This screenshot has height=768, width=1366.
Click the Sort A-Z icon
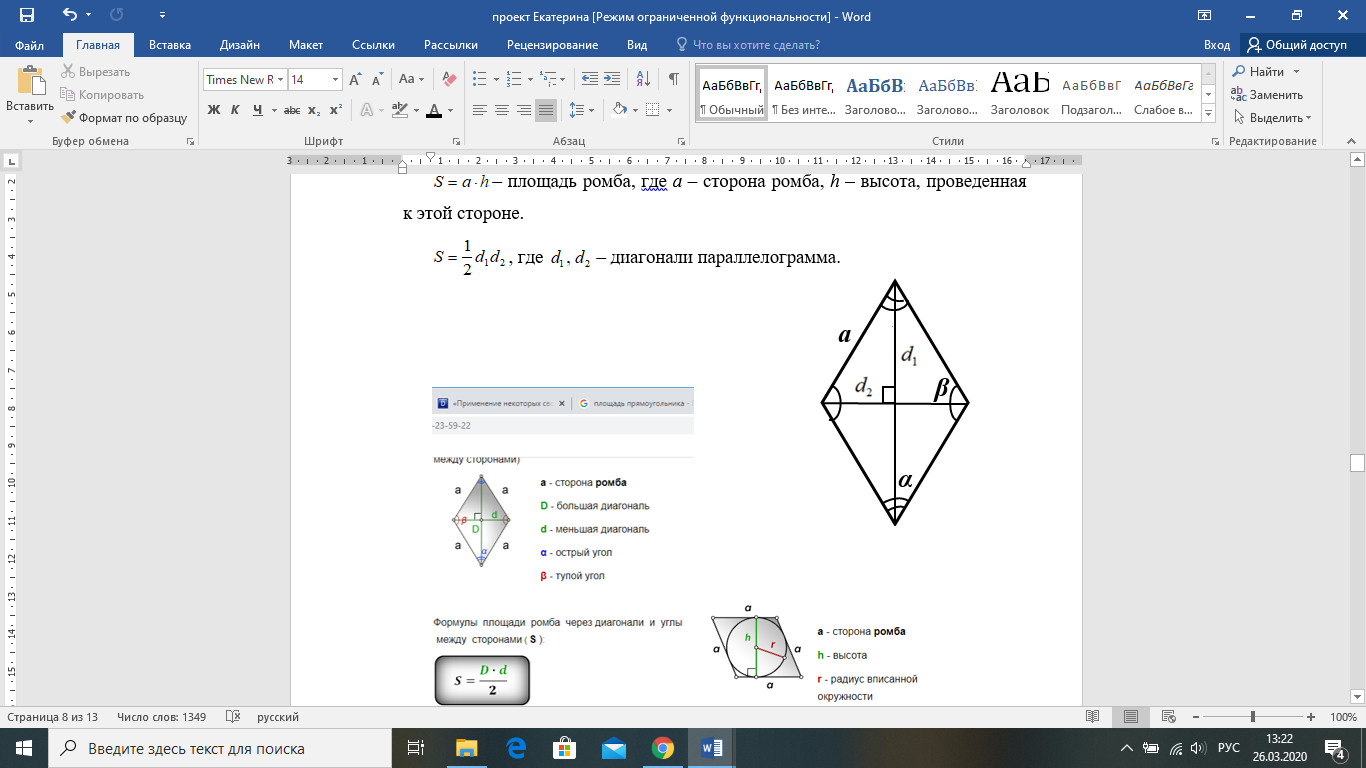click(x=644, y=79)
